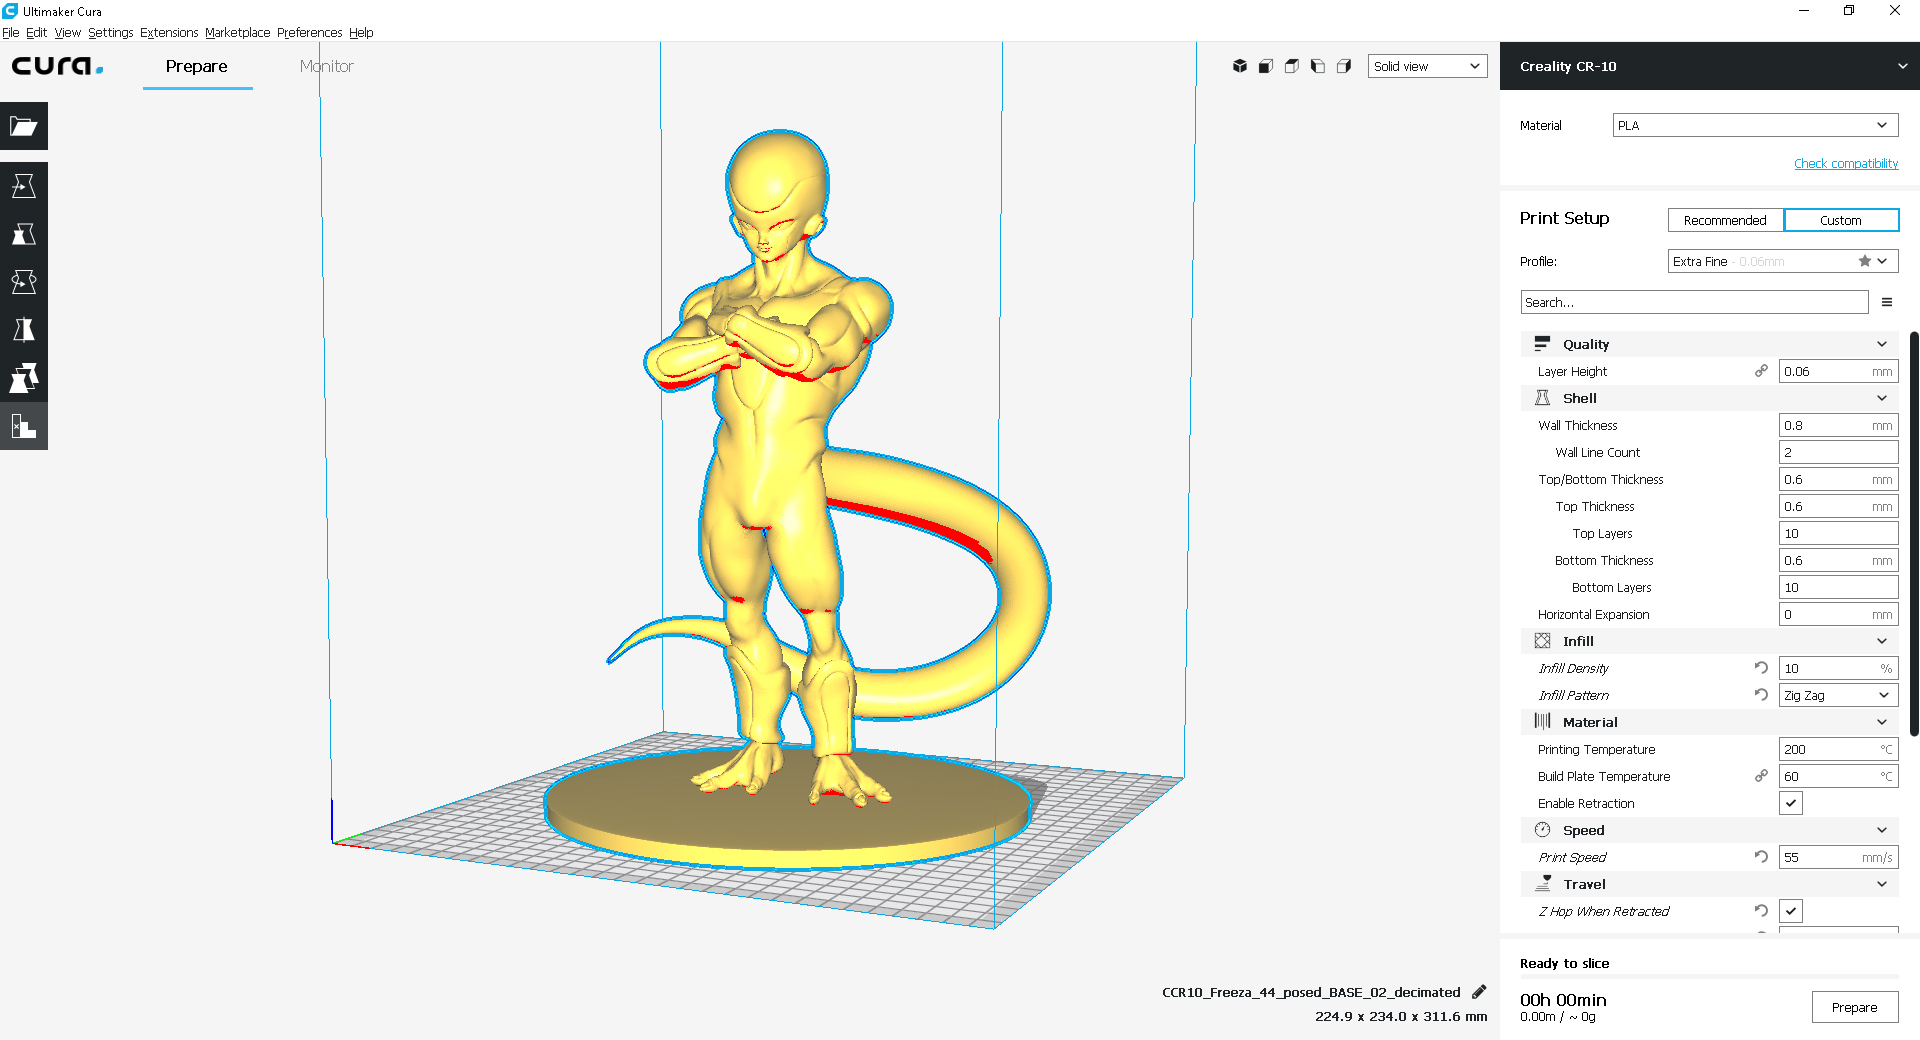Switch to the Prepare tab

coord(197,66)
